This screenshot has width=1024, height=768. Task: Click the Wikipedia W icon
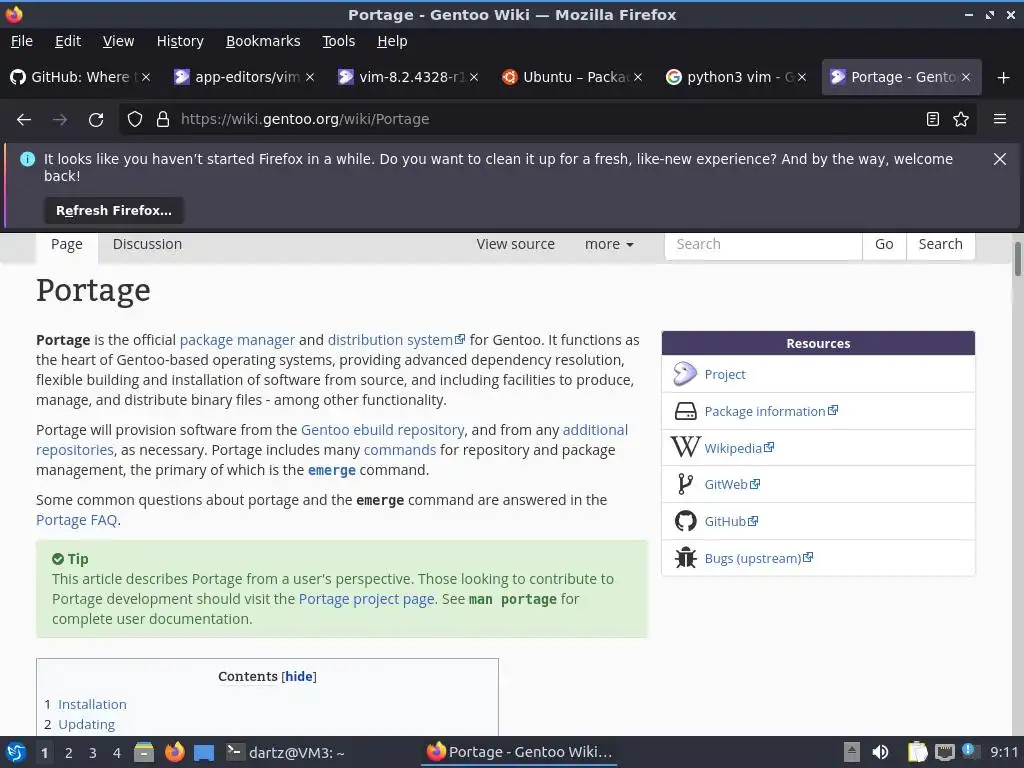685,447
